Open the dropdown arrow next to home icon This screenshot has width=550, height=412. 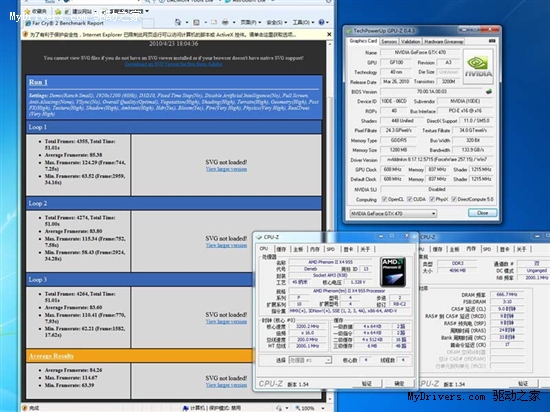pyautogui.click(x=187, y=22)
